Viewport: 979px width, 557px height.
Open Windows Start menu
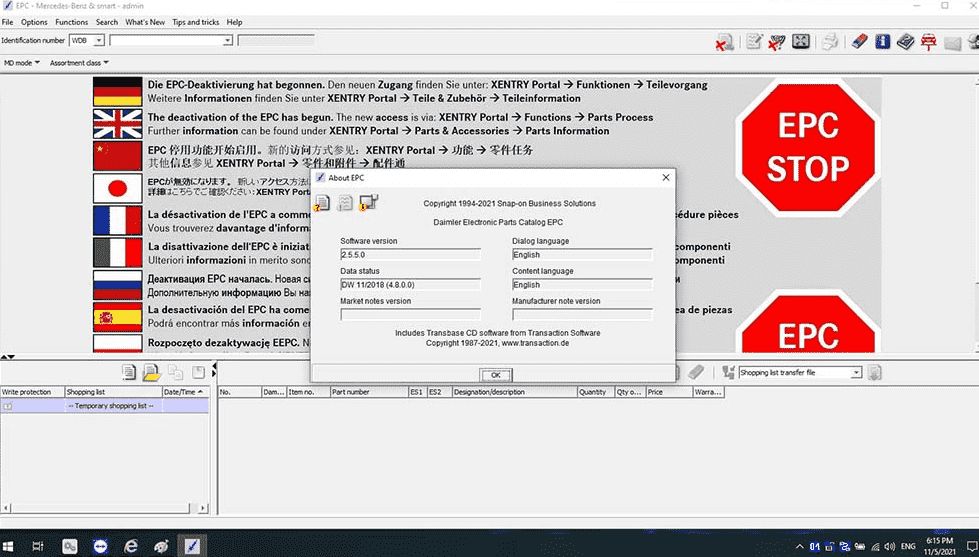(x=8, y=546)
